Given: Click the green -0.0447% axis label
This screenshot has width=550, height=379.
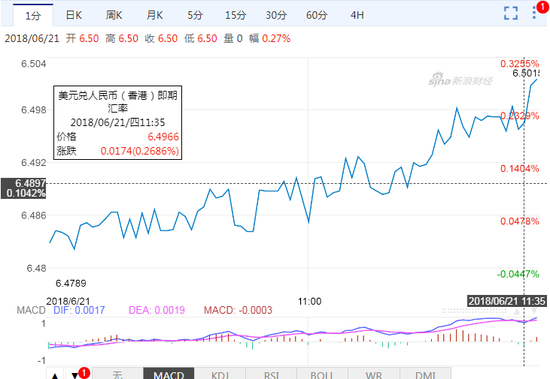Looking at the screenshot, I should coord(518,274).
